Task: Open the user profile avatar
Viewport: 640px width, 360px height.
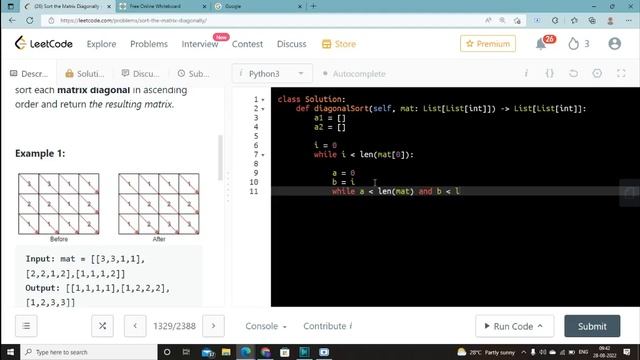Action: click(x=614, y=44)
